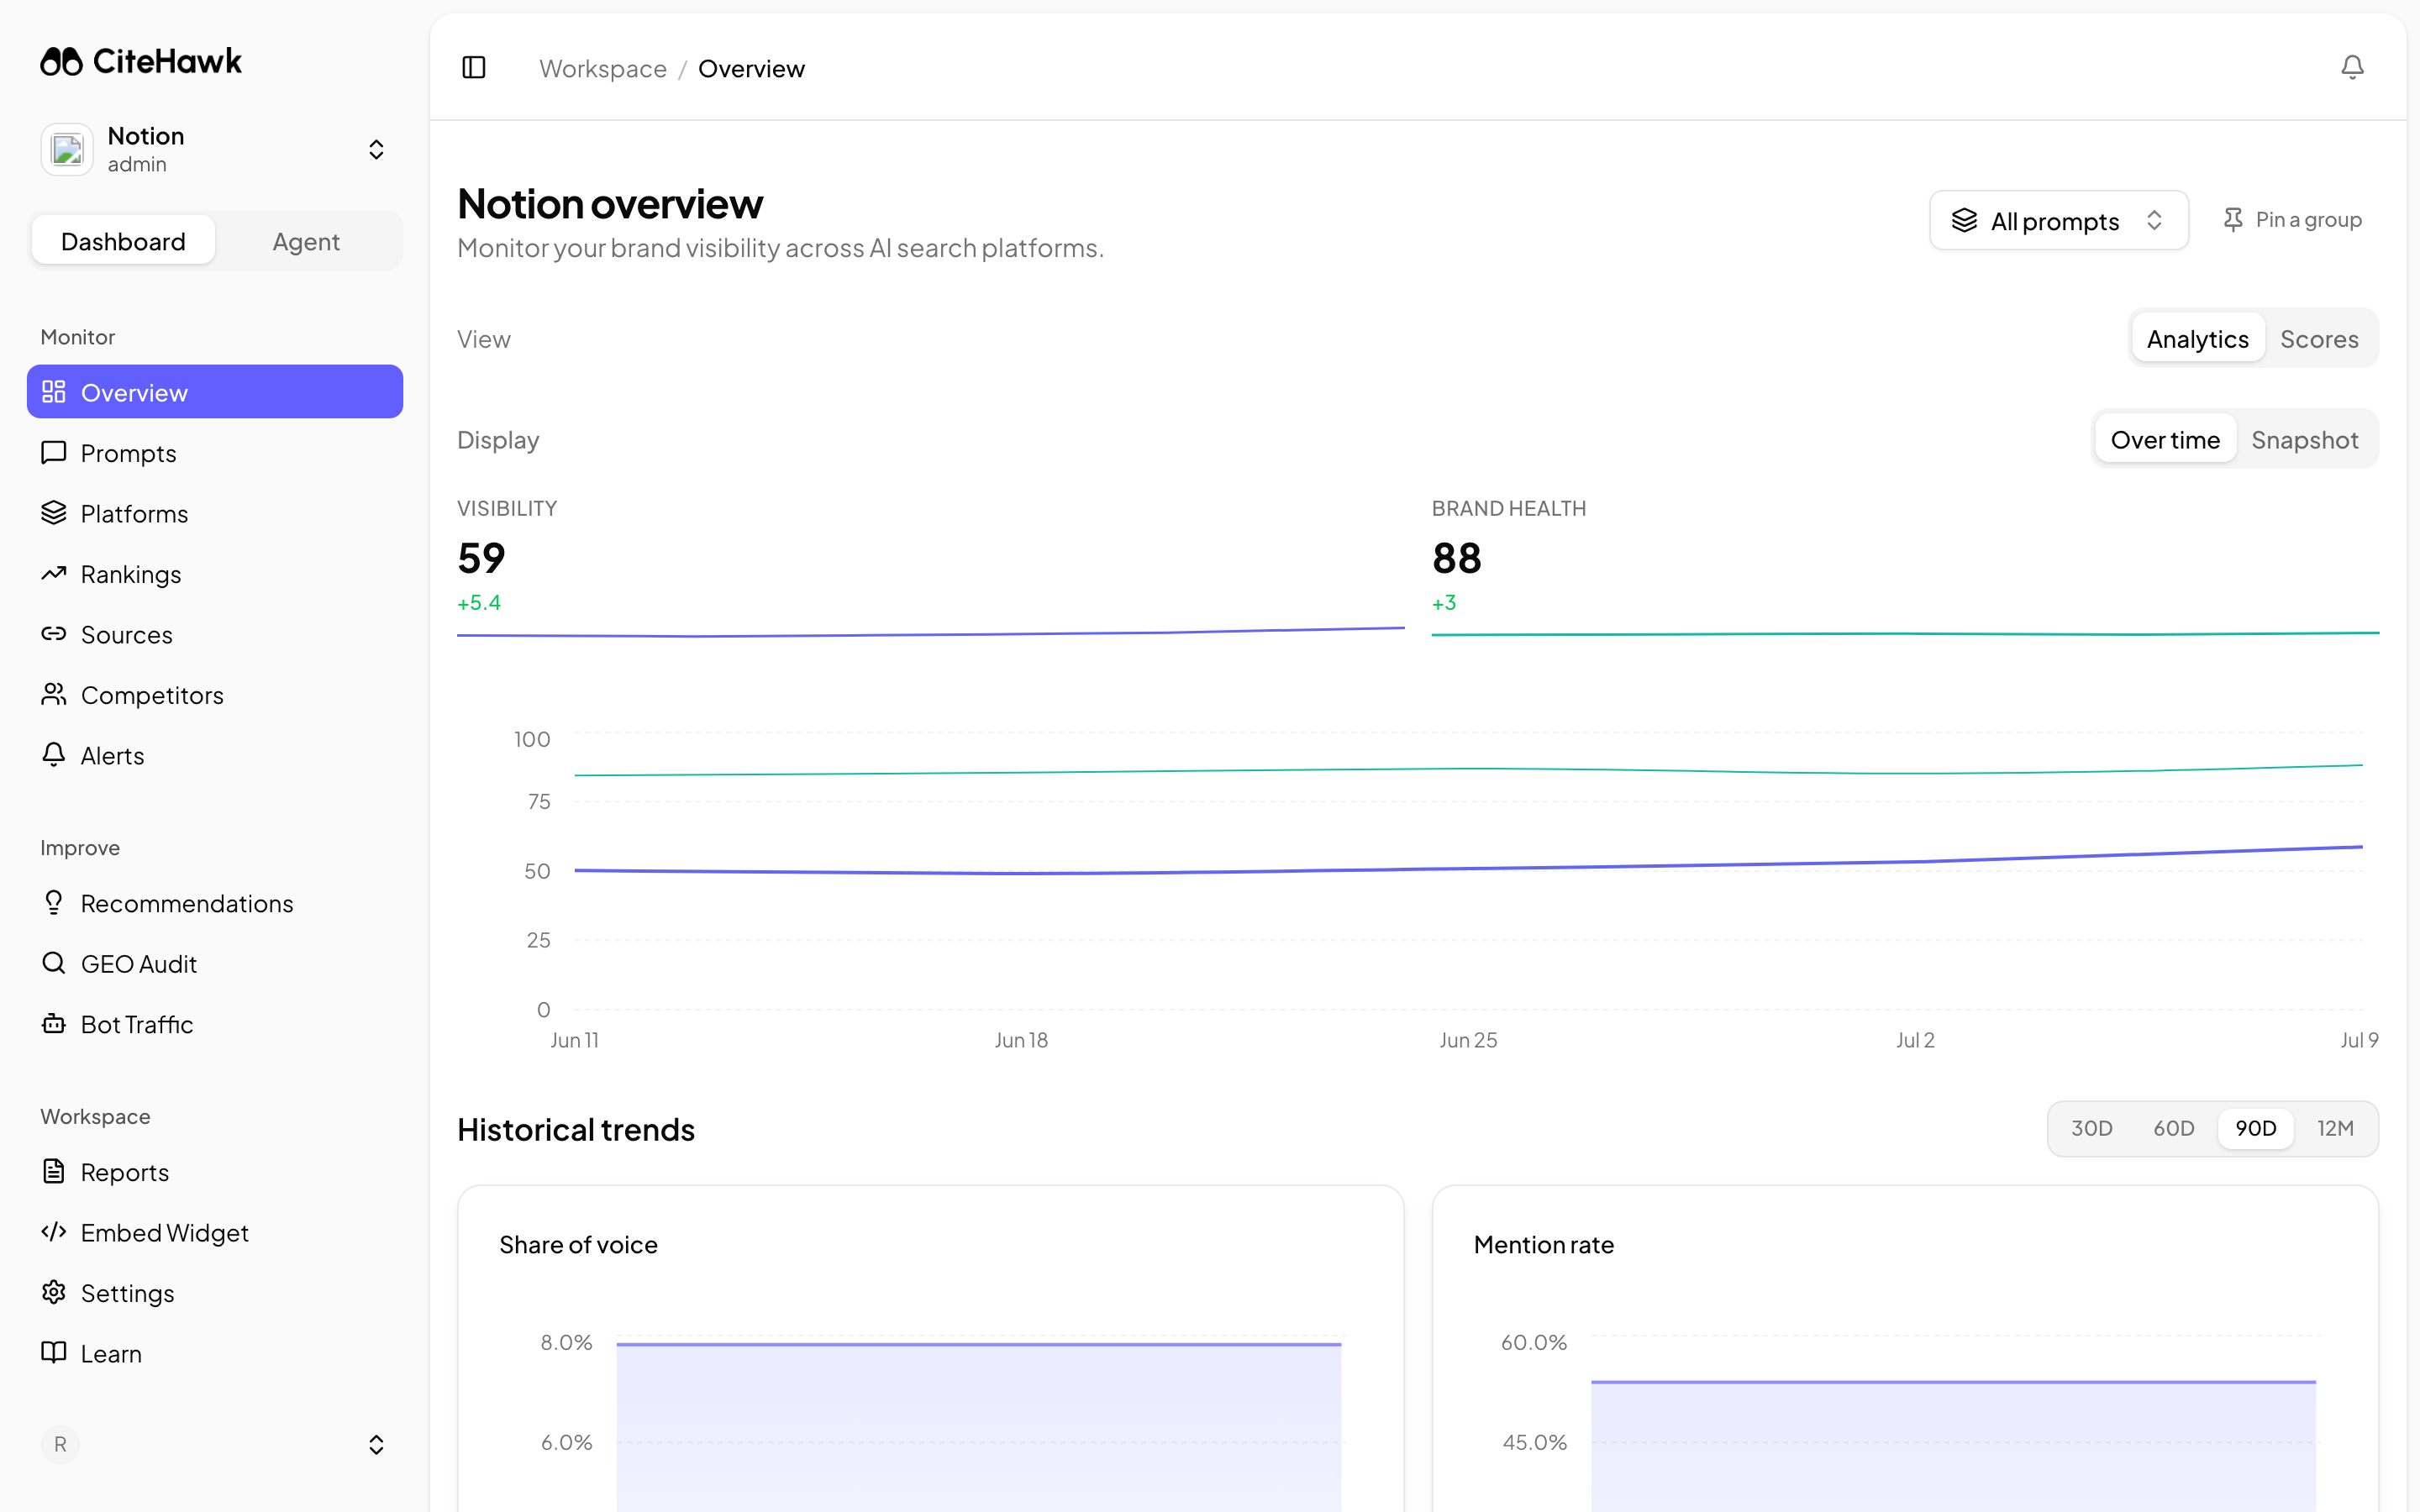Select the Analytics view
Screen dimensions: 2420x1512
pyautogui.click(x=2197, y=339)
